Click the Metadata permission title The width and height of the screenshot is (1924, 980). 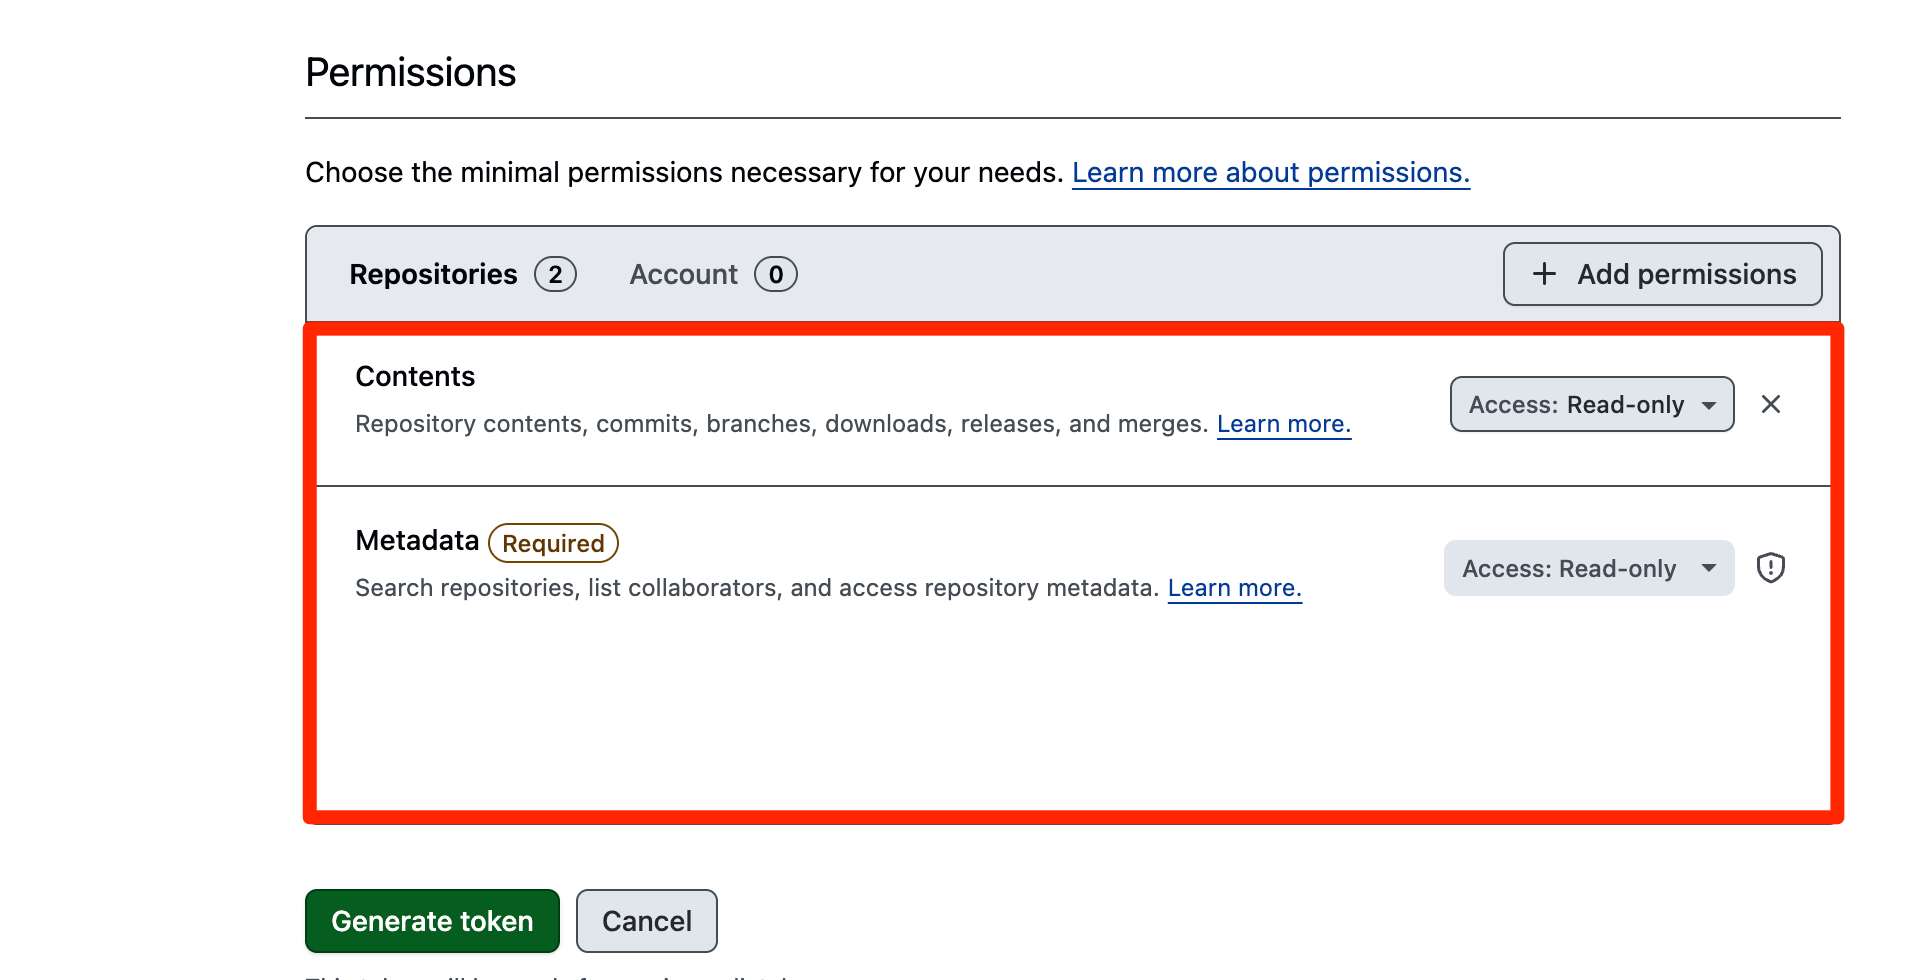coord(417,540)
